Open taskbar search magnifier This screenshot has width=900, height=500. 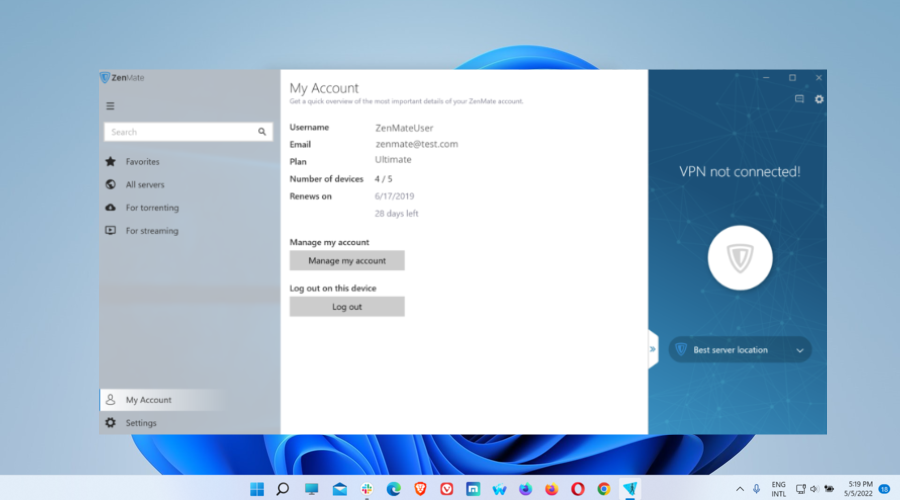(282, 489)
